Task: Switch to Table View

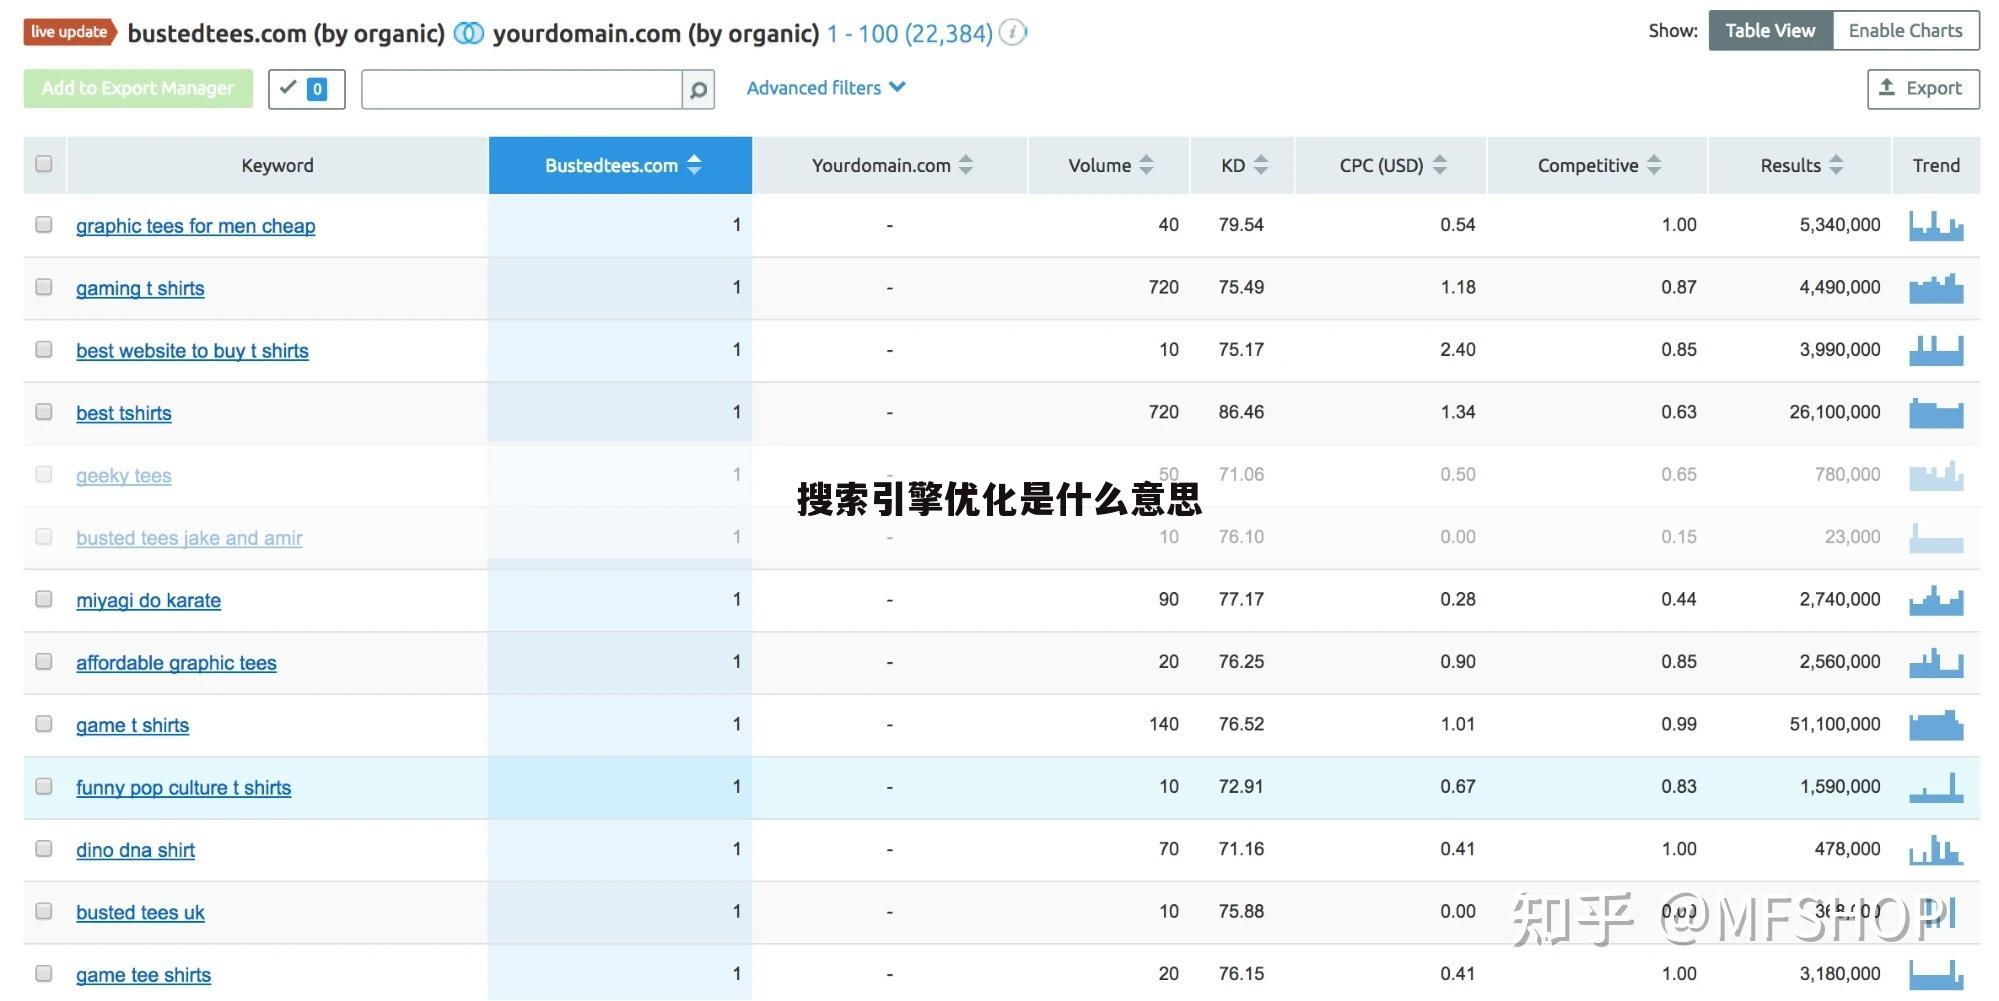Action: (1770, 30)
